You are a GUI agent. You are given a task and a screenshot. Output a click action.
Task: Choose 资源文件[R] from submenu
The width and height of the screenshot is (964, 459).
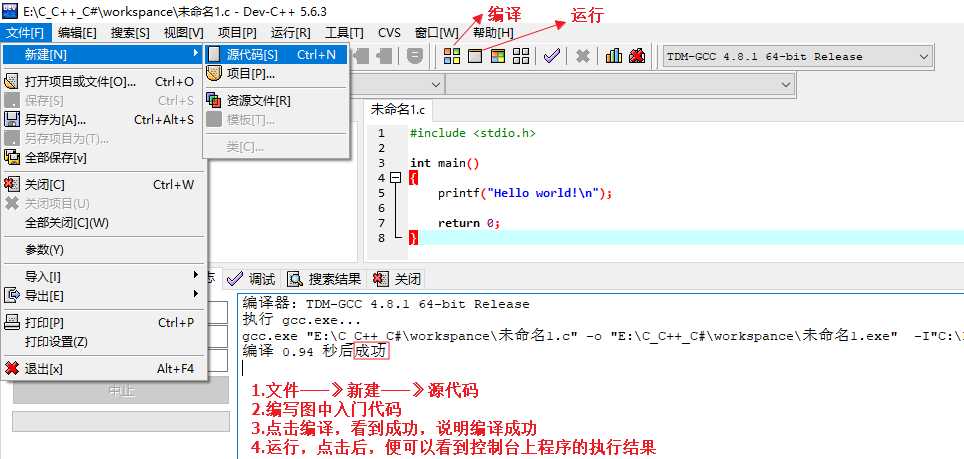coord(276,100)
